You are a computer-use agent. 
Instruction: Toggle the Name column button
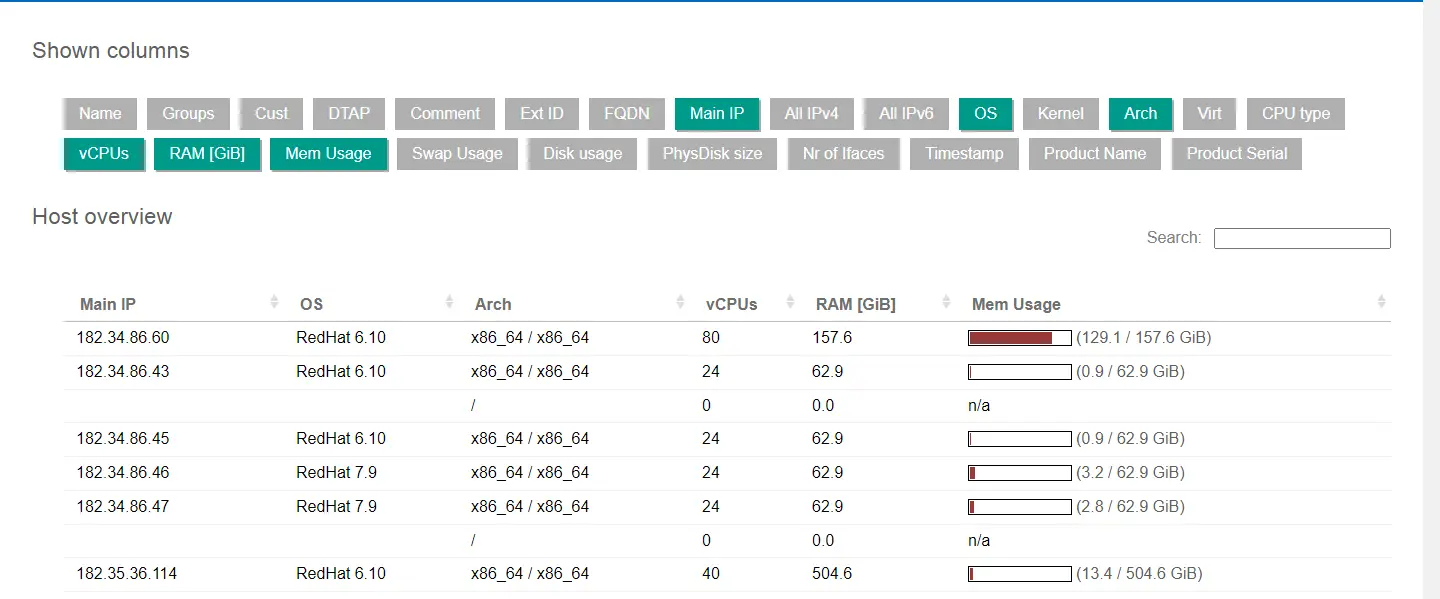click(100, 114)
